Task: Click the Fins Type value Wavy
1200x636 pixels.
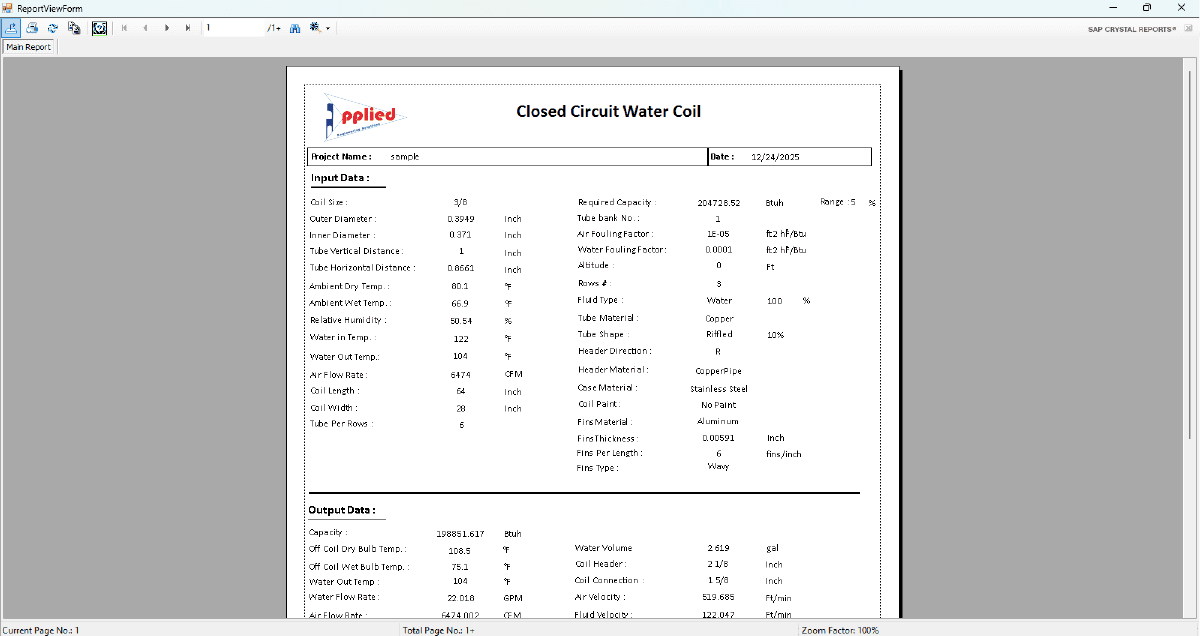Action: pos(718,466)
